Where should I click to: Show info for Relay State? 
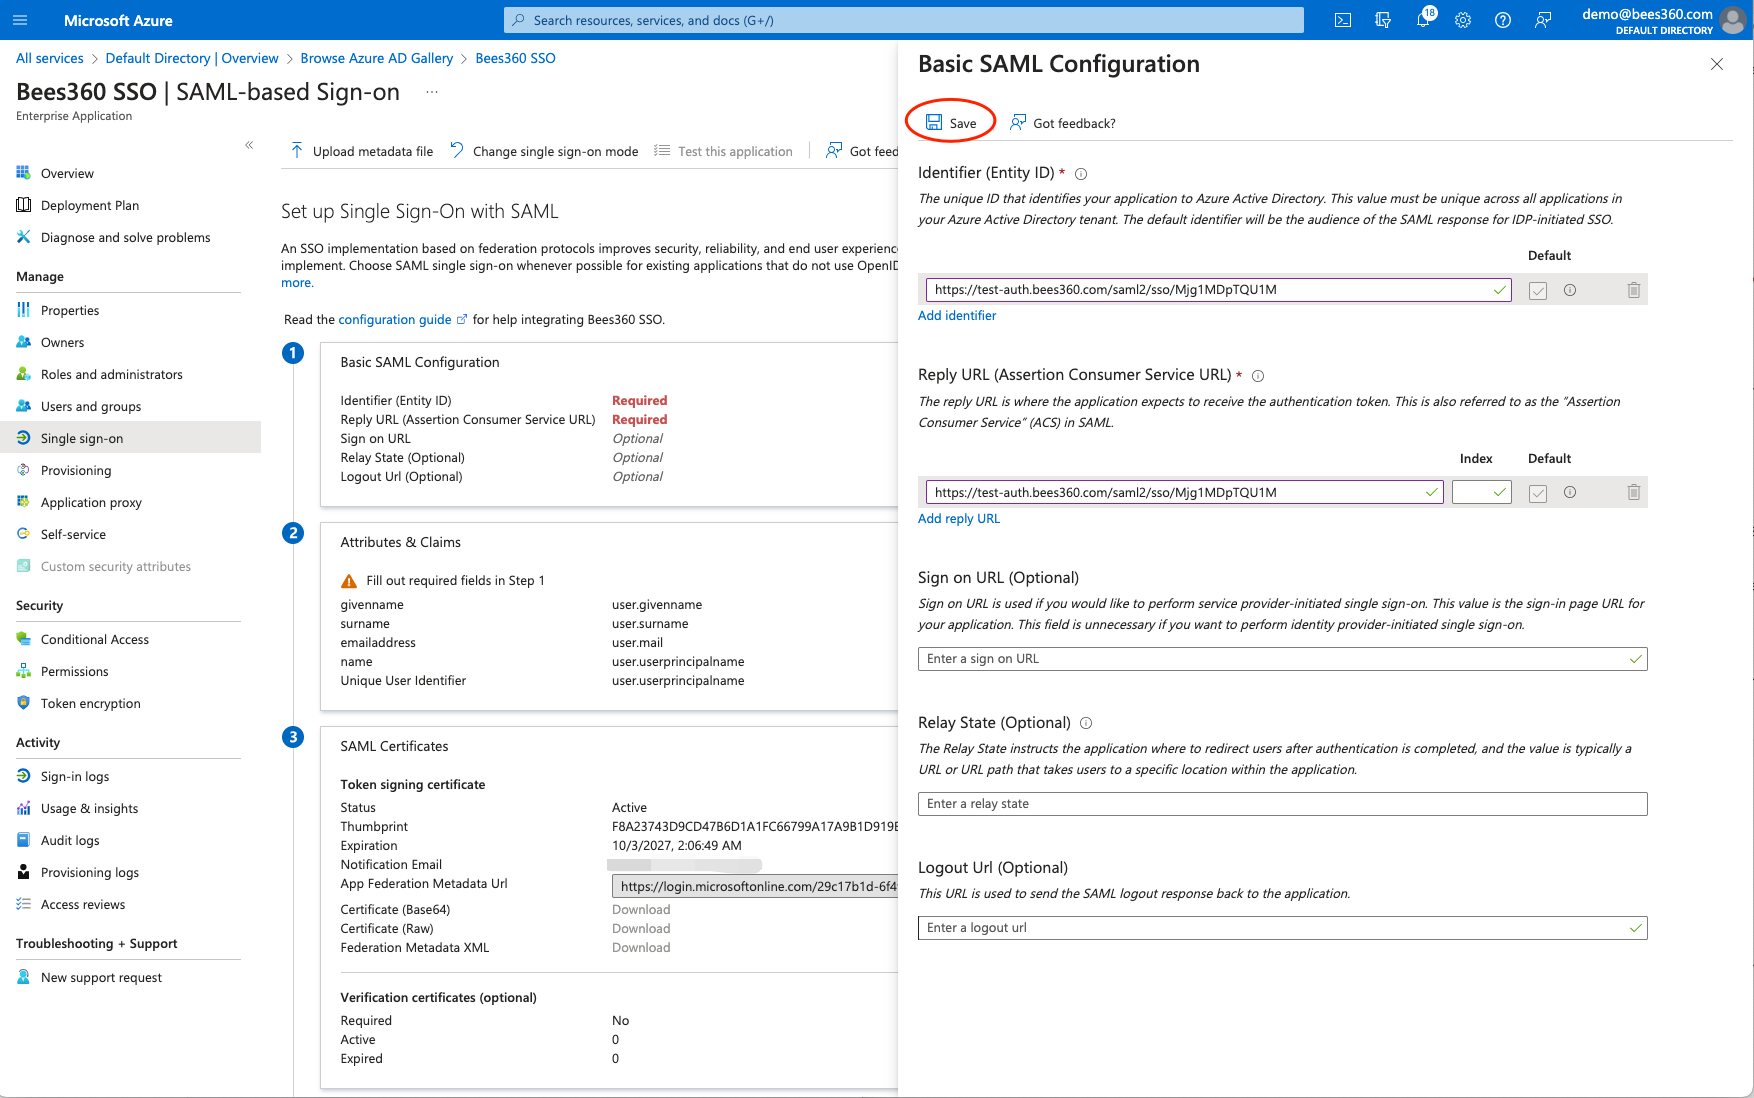click(1086, 723)
